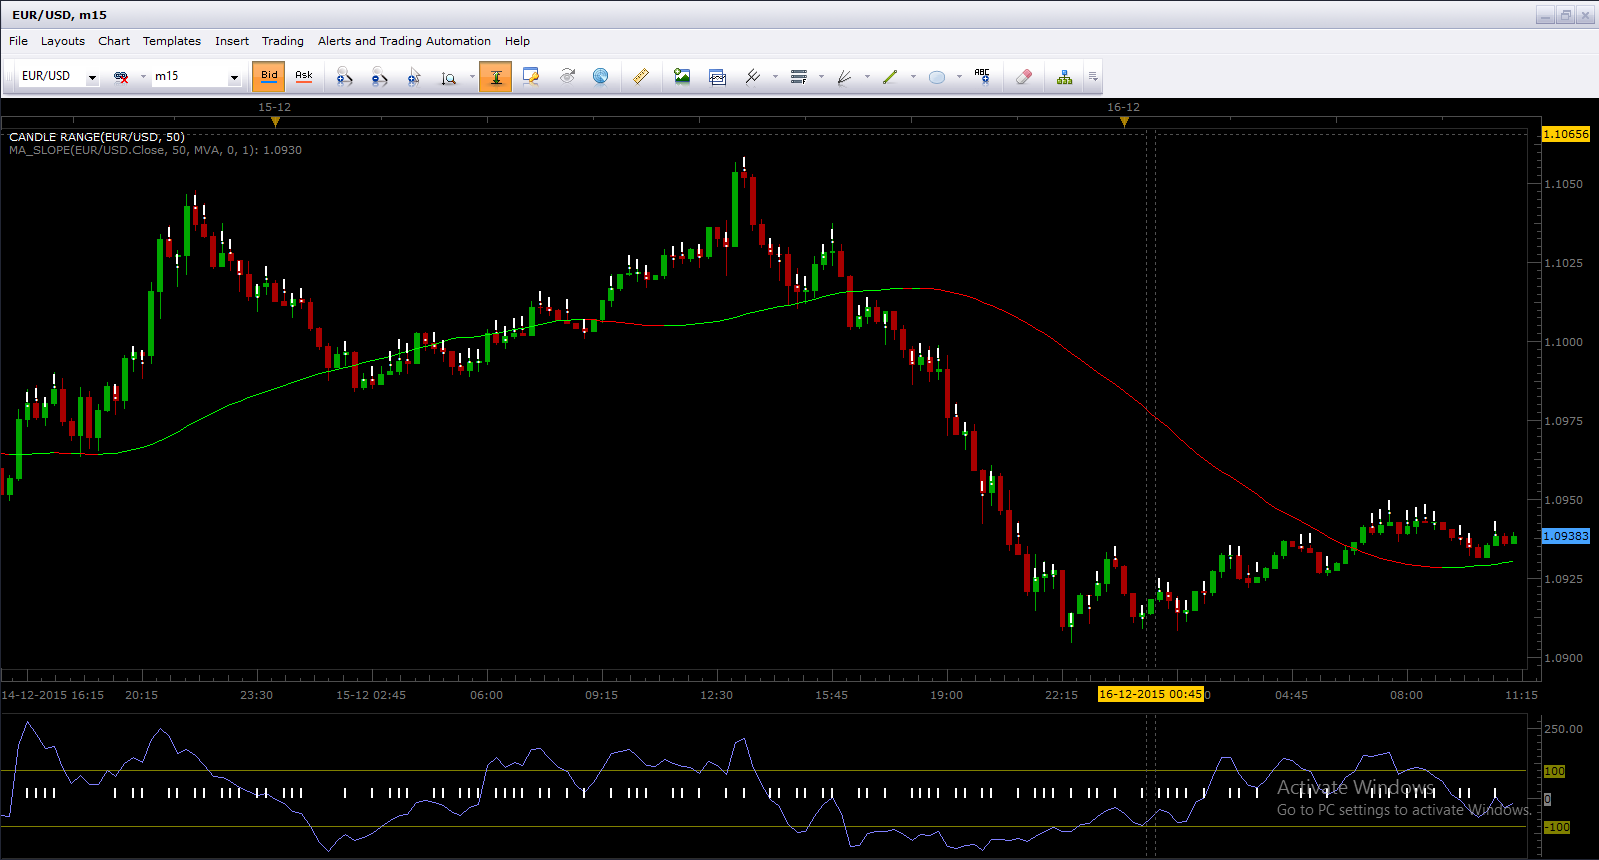Select the Gann fan lines tool
Image resolution: width=1599 pixels, height=860 pixels.
[845, 77]
